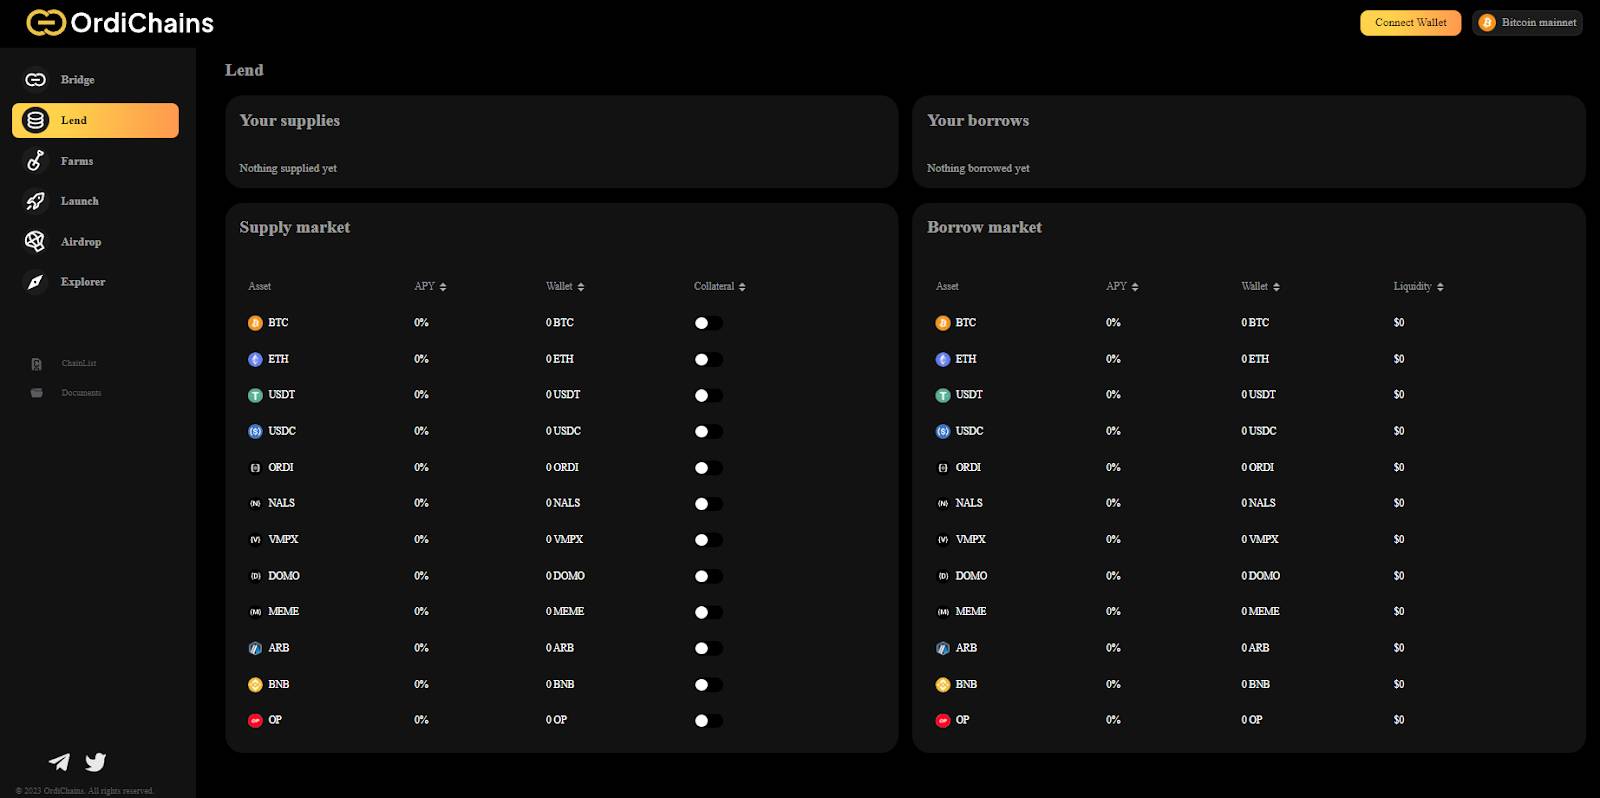
Task: Click the Explorer icon in the sidebar
Action: [x=36, y=282]
